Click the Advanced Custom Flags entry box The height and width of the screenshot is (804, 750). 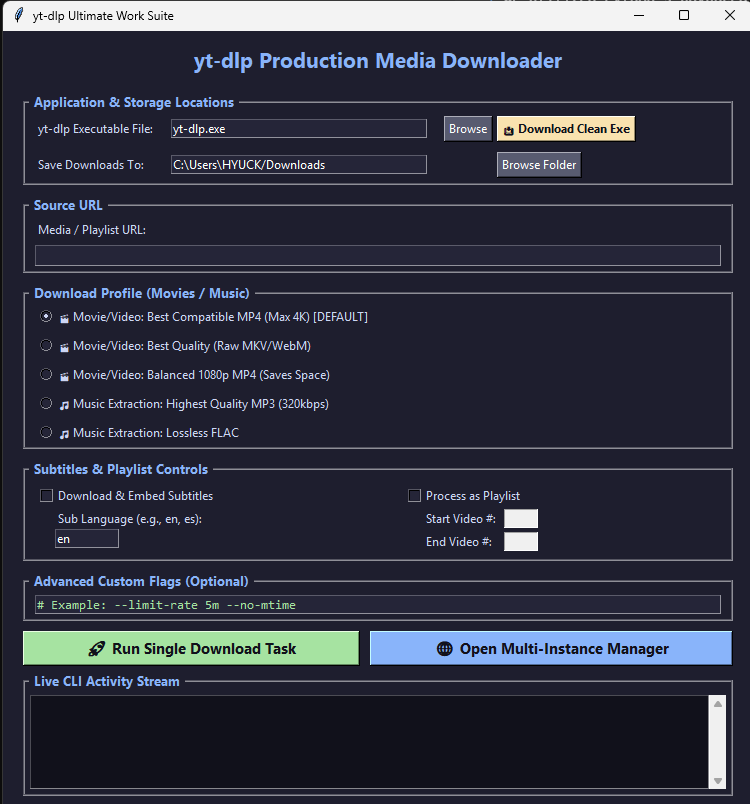pyautogui.click(x=378, y=605)
